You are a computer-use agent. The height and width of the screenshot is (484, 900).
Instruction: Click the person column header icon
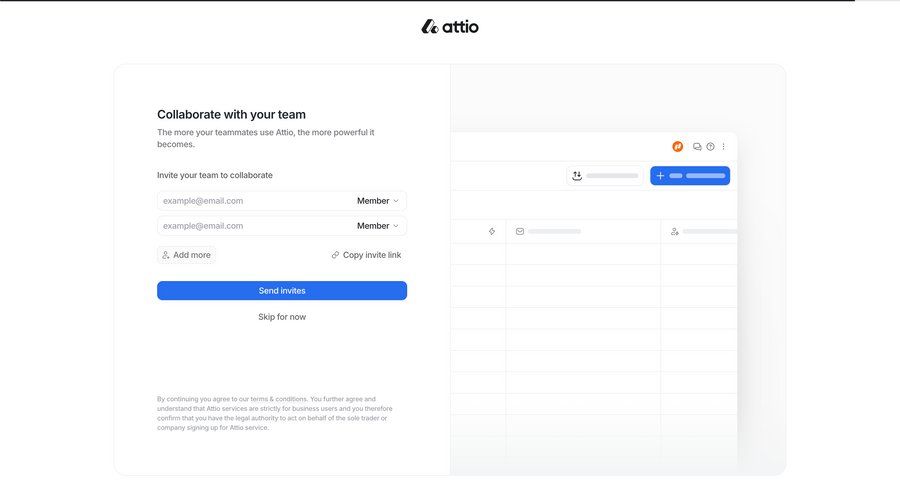(674, 231)
